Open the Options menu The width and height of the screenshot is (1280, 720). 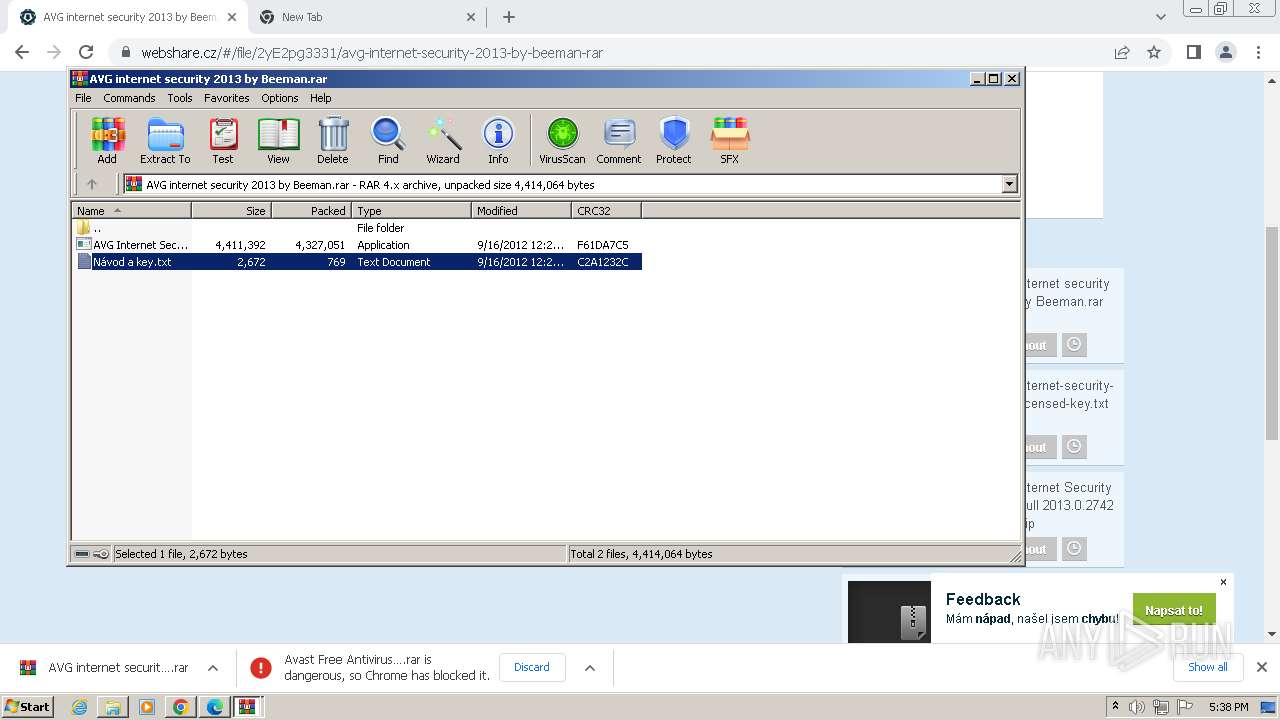pos(280,98)
